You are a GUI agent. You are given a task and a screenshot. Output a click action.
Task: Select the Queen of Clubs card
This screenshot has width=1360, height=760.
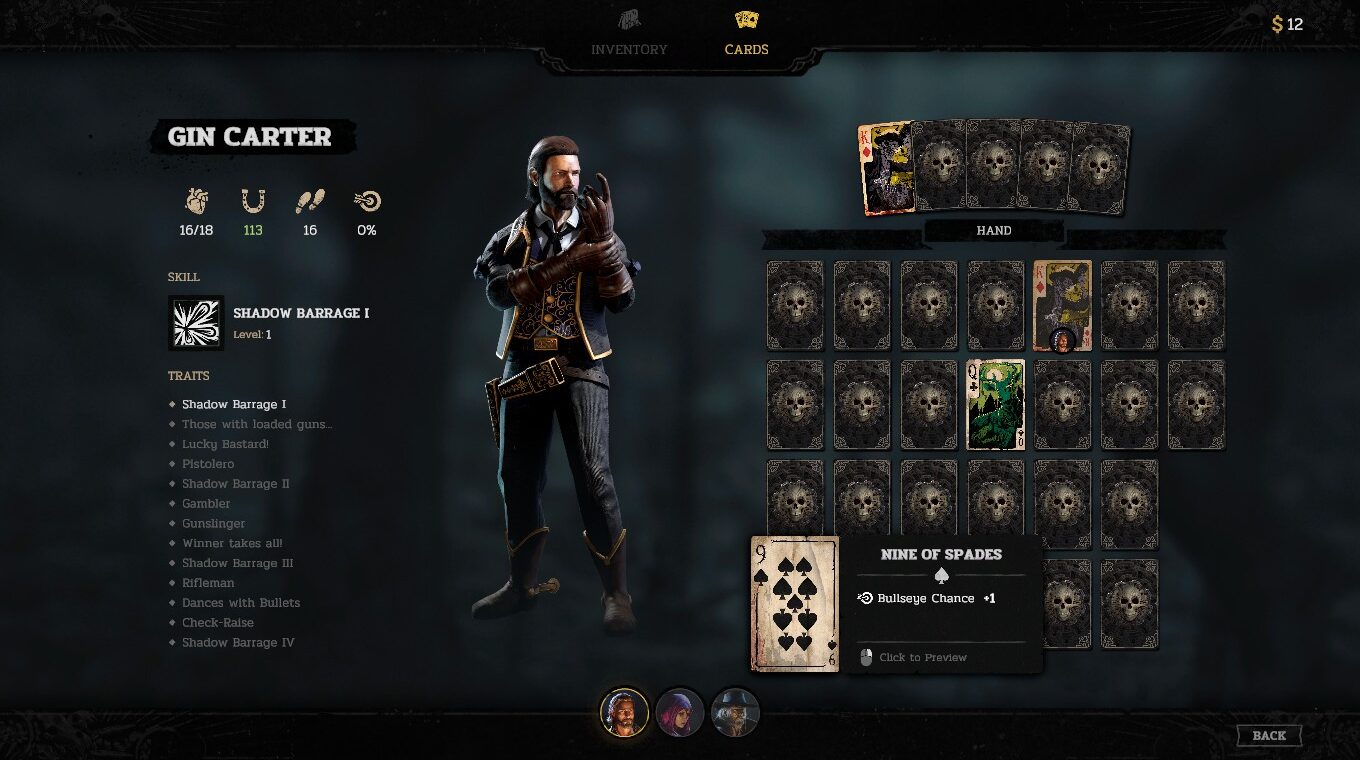click(x=996, y=405)
